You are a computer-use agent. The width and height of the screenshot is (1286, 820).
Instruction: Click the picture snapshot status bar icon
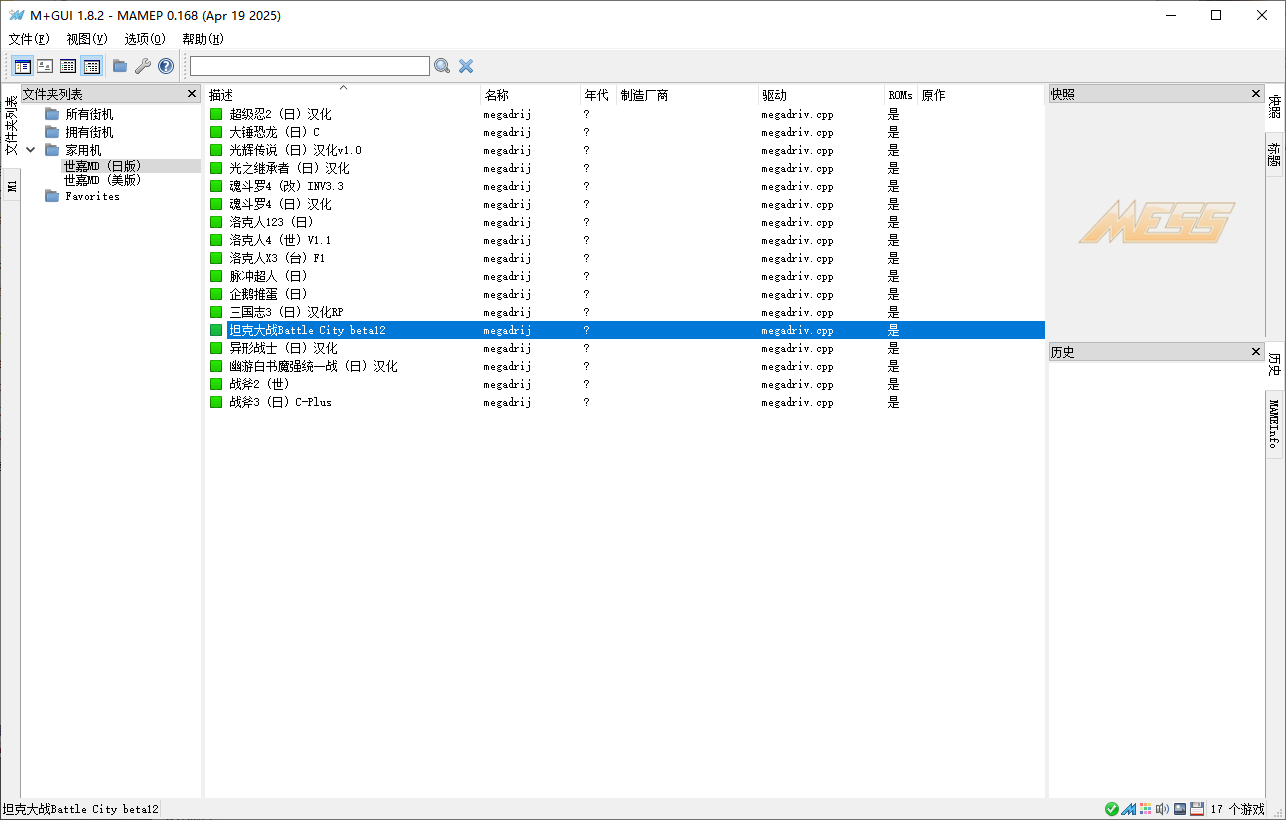pyautogui.click(x=1180, y=809)
